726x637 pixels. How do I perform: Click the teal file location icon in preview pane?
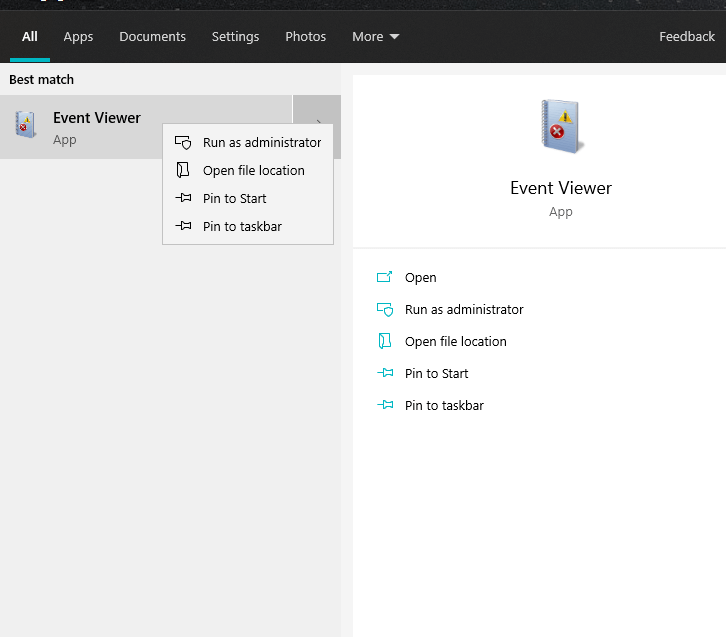tap(385, 341)
